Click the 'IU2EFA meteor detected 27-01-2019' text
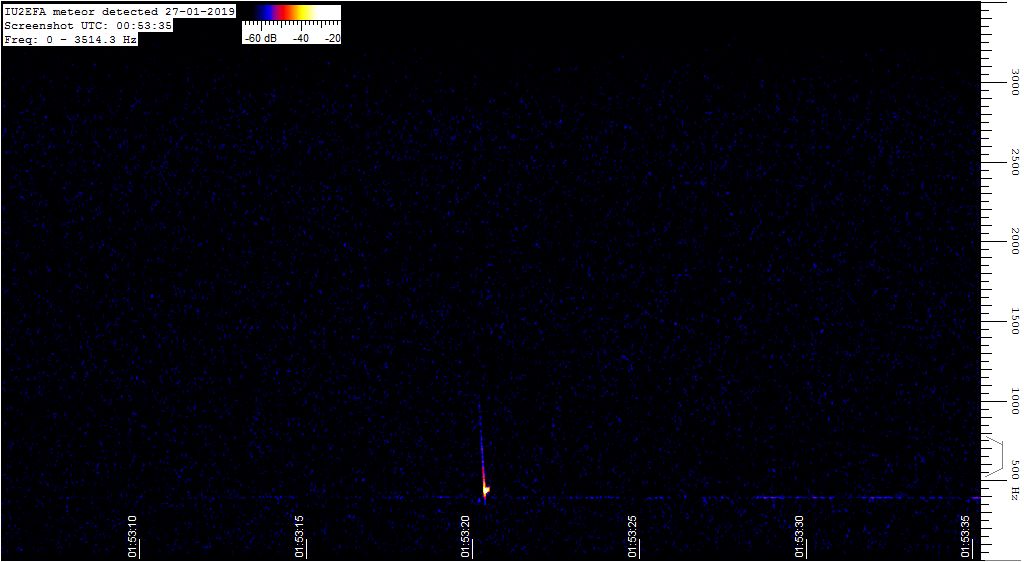This screenshot has width=1024, height=562. (120, 12)
